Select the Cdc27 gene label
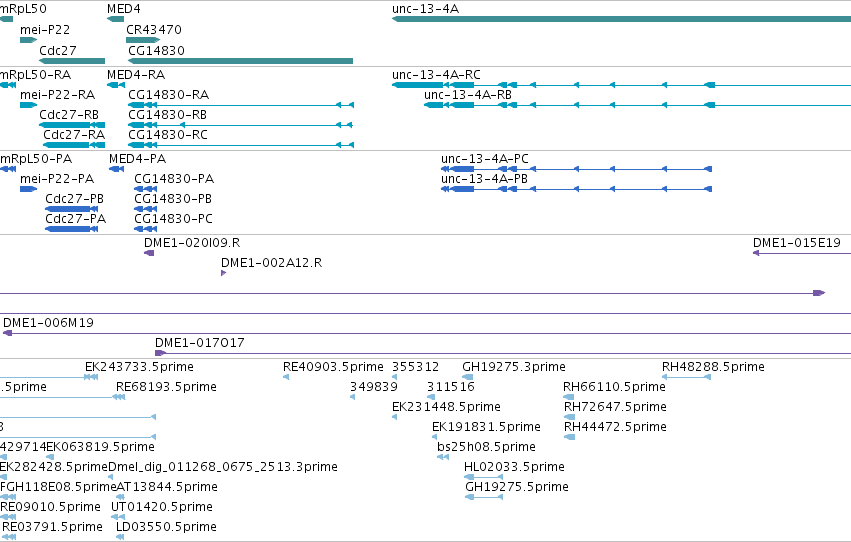The image size is (851, 542). tap(58, 50)
